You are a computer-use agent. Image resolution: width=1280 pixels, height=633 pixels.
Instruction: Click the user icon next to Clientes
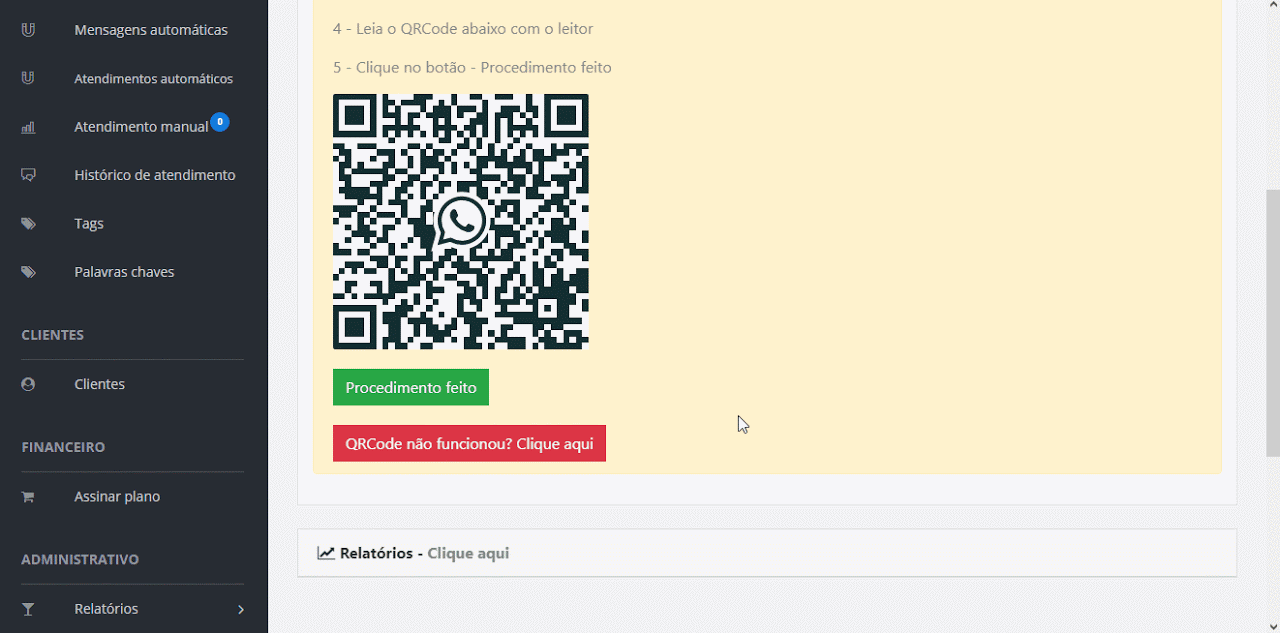coord(28,384)
